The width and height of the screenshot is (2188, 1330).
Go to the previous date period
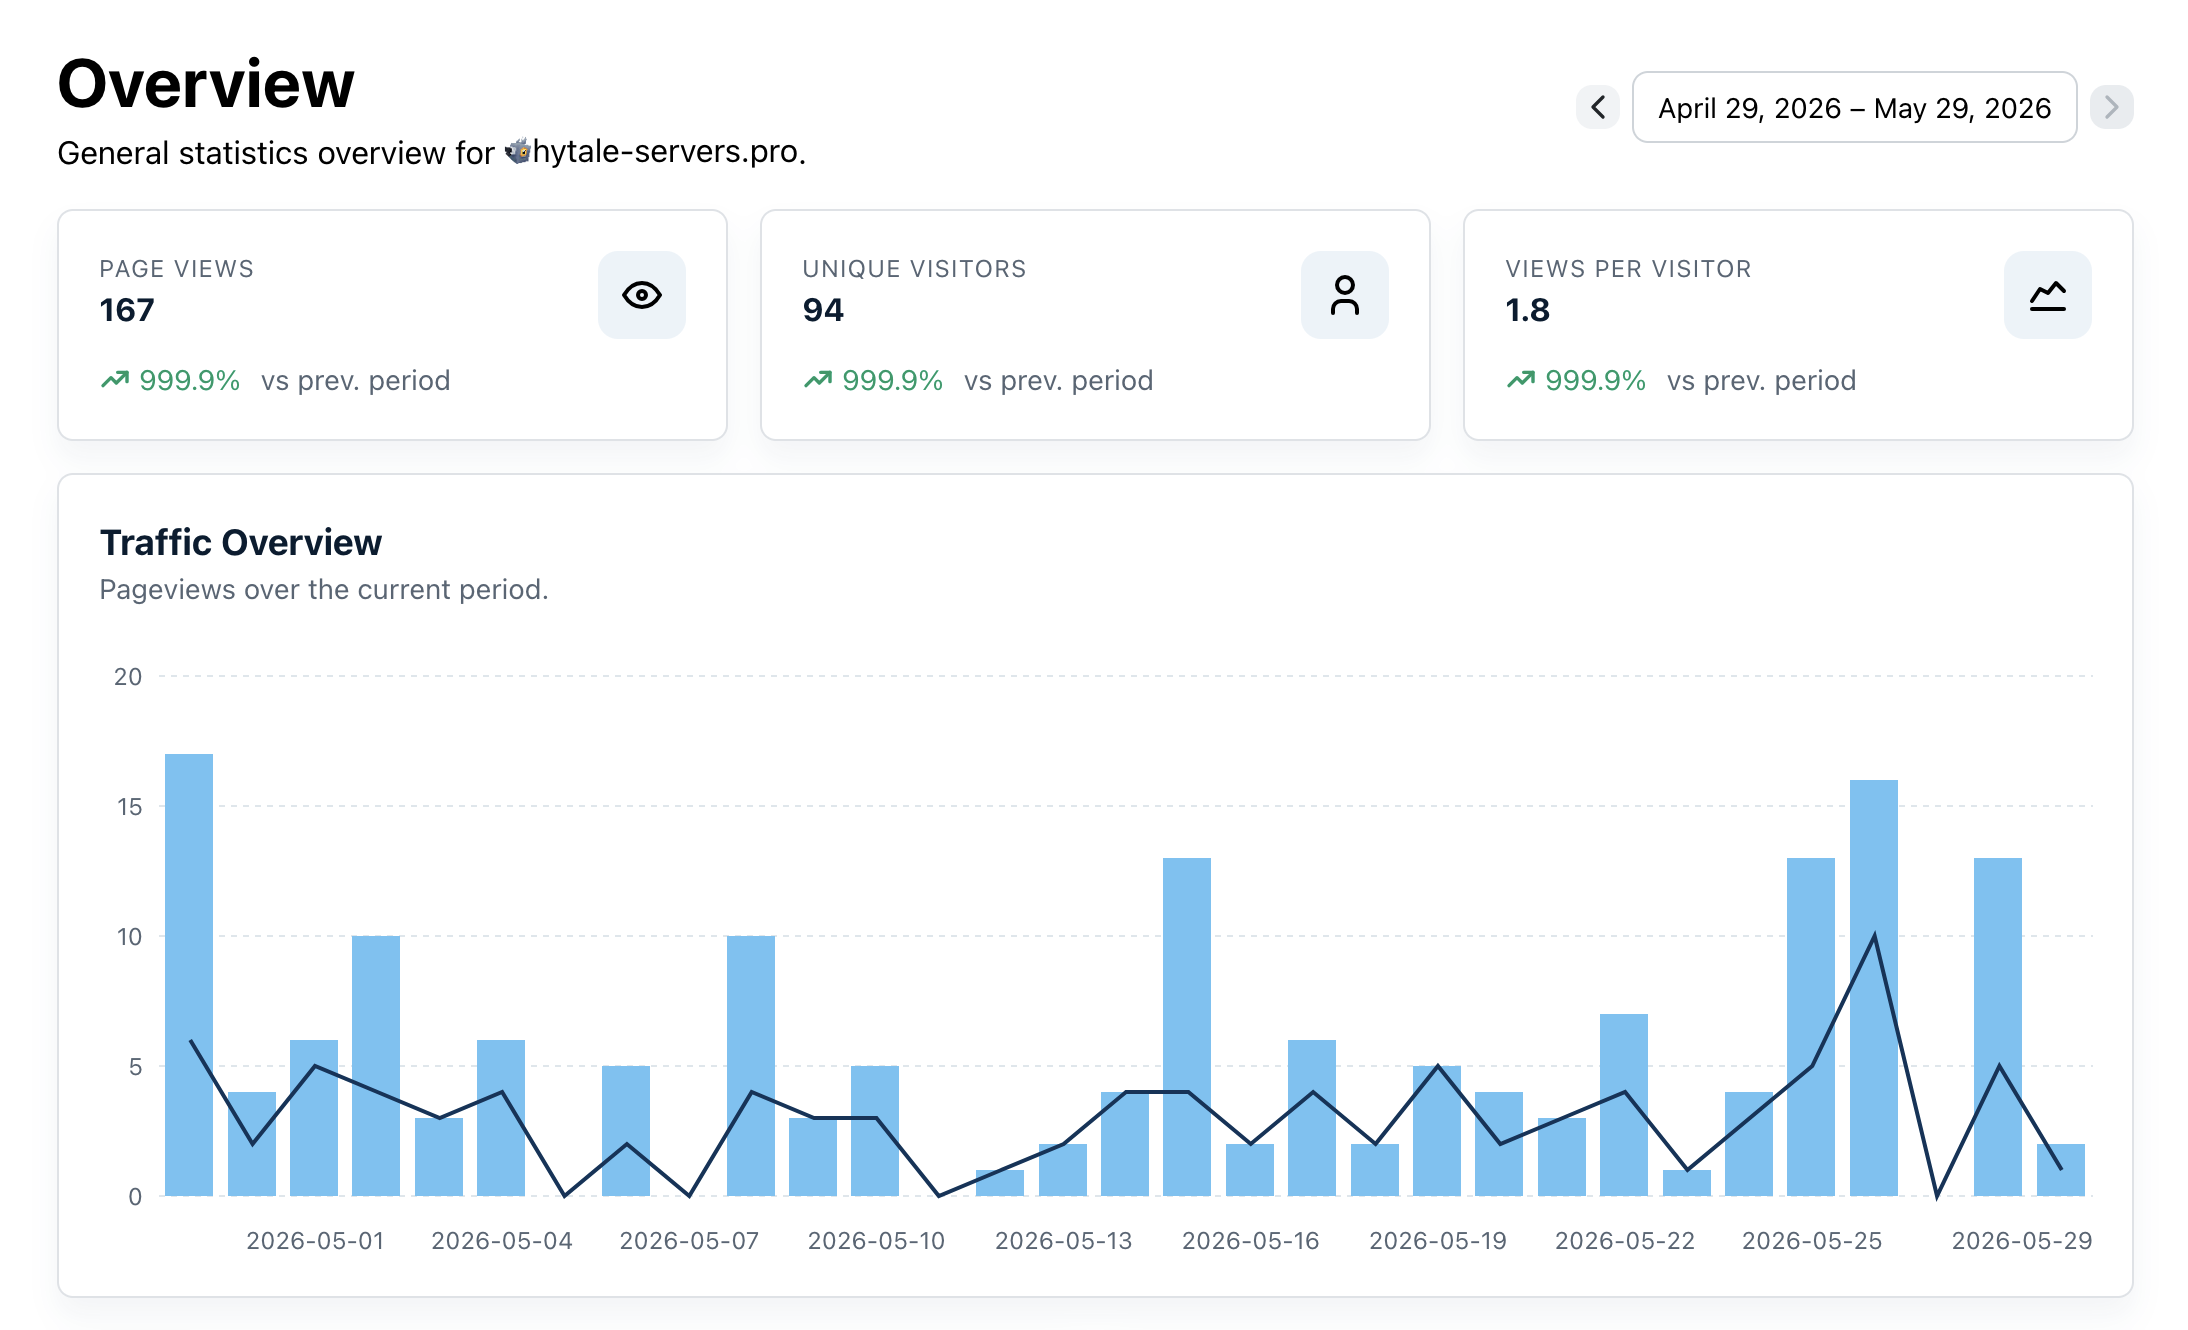(1598, 107)
